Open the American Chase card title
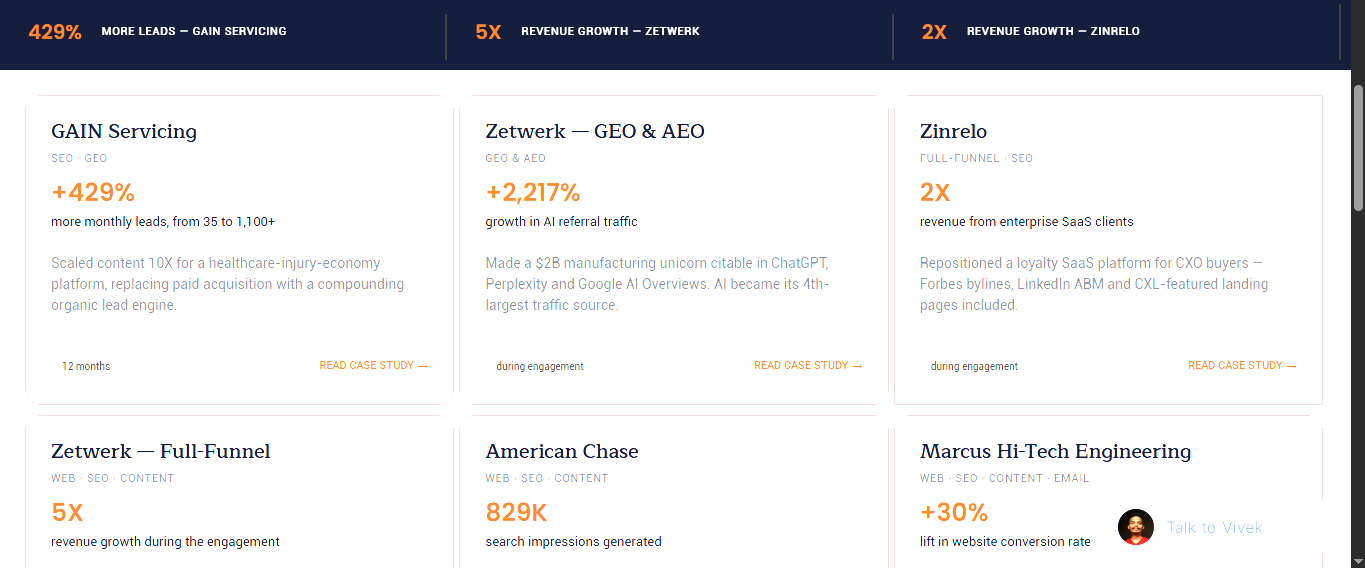 [562, 451]
